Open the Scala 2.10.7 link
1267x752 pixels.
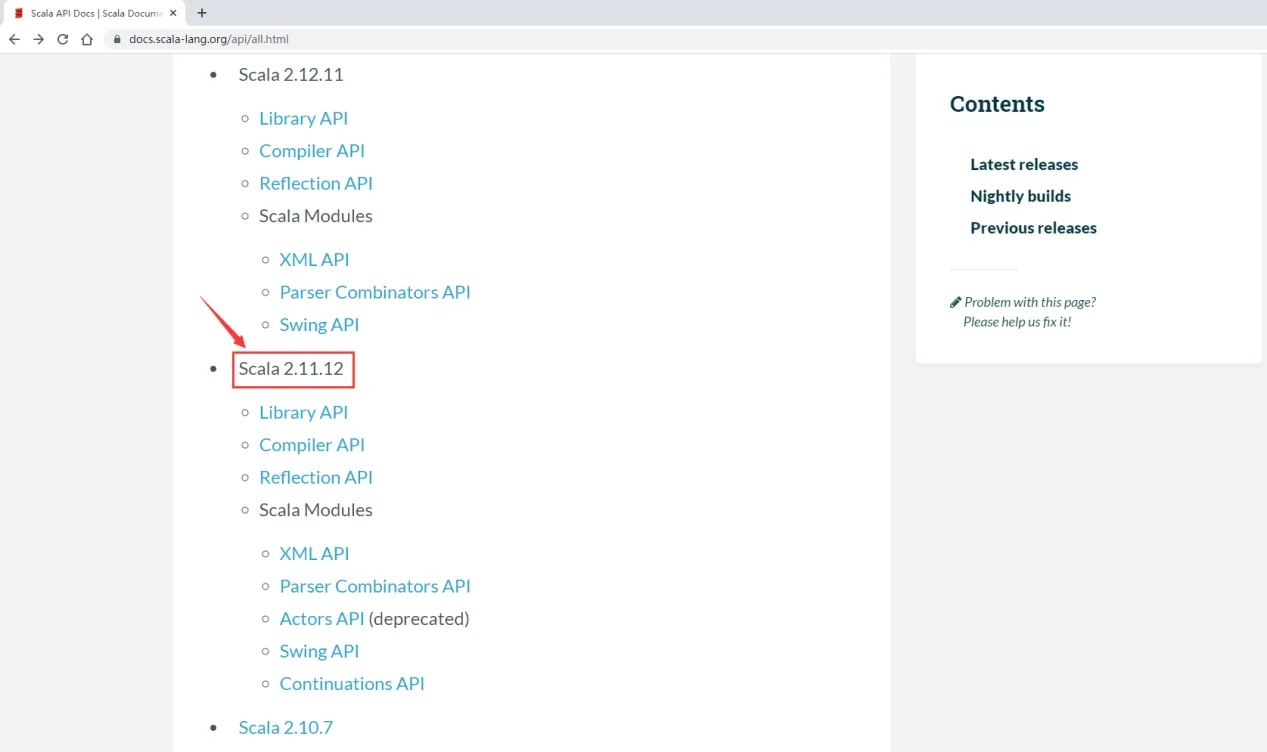coord(286,727)
